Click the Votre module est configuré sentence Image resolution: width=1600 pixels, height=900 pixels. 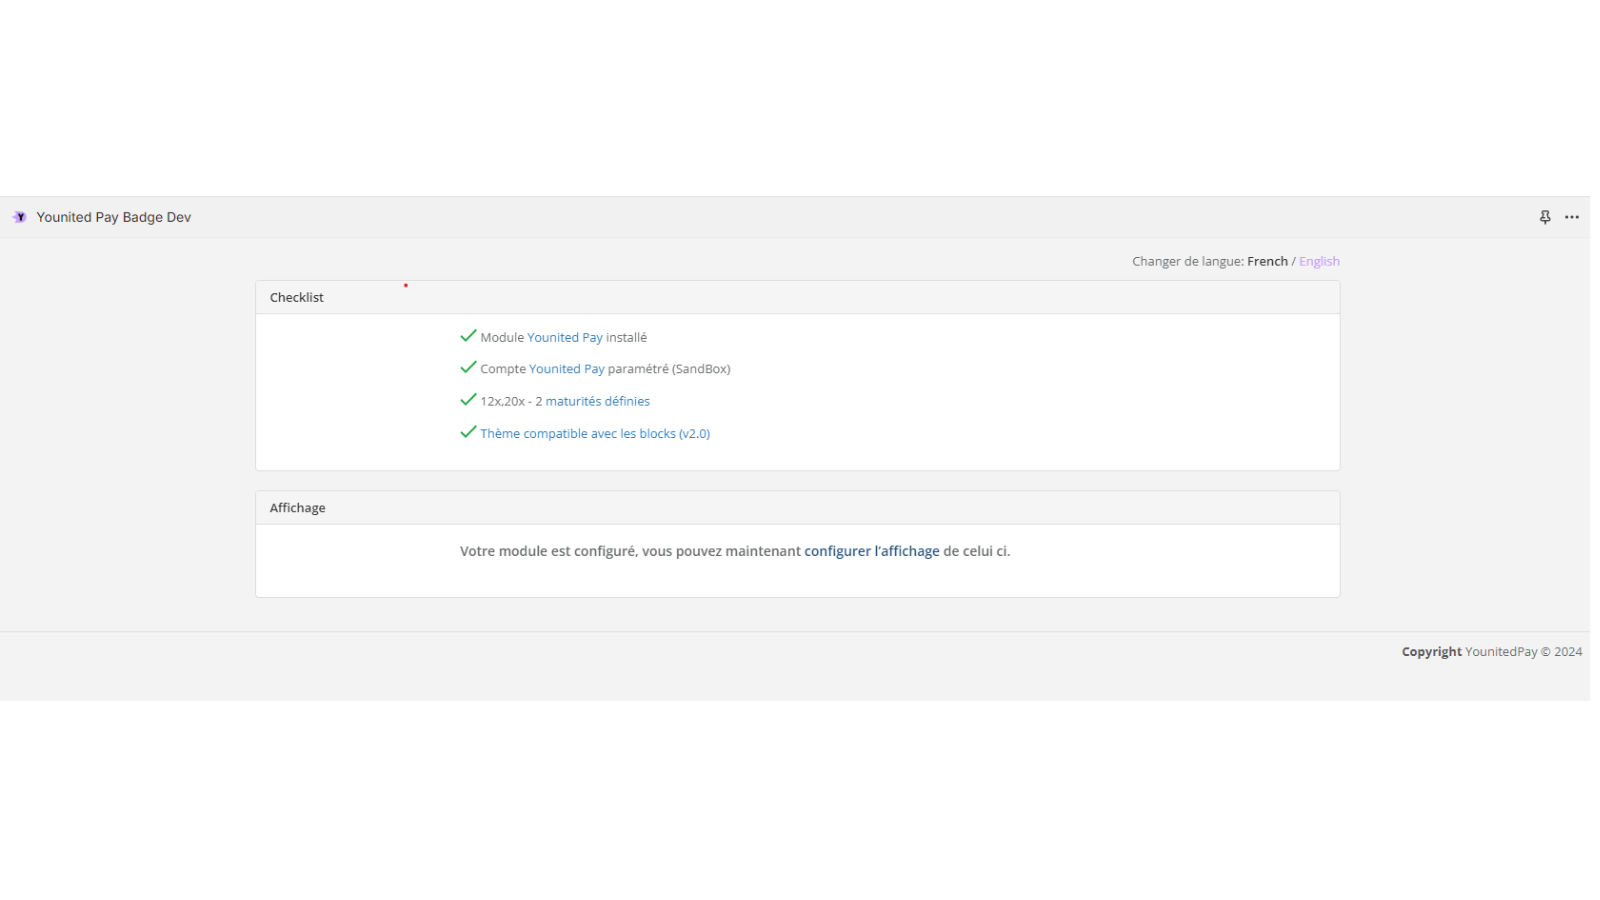(735, 551)
